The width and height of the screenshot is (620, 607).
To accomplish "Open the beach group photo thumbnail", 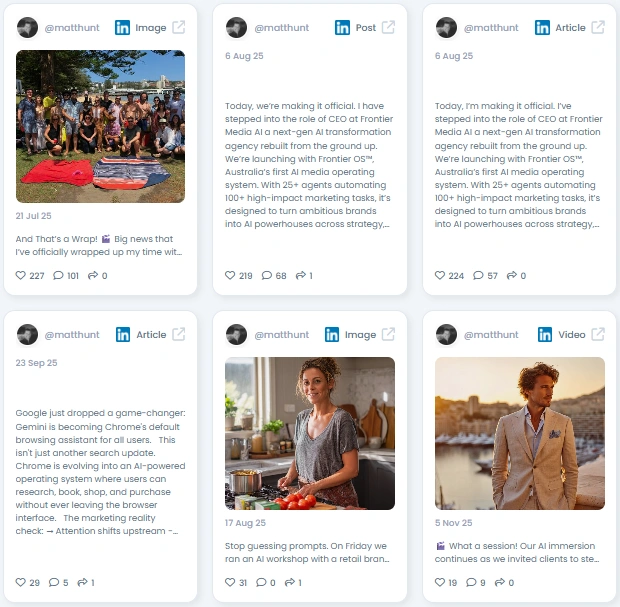I will click(100, 127).
